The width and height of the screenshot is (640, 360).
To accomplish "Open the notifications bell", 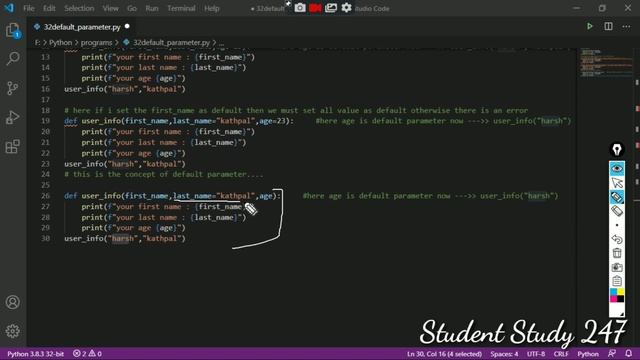I will 629,354.
